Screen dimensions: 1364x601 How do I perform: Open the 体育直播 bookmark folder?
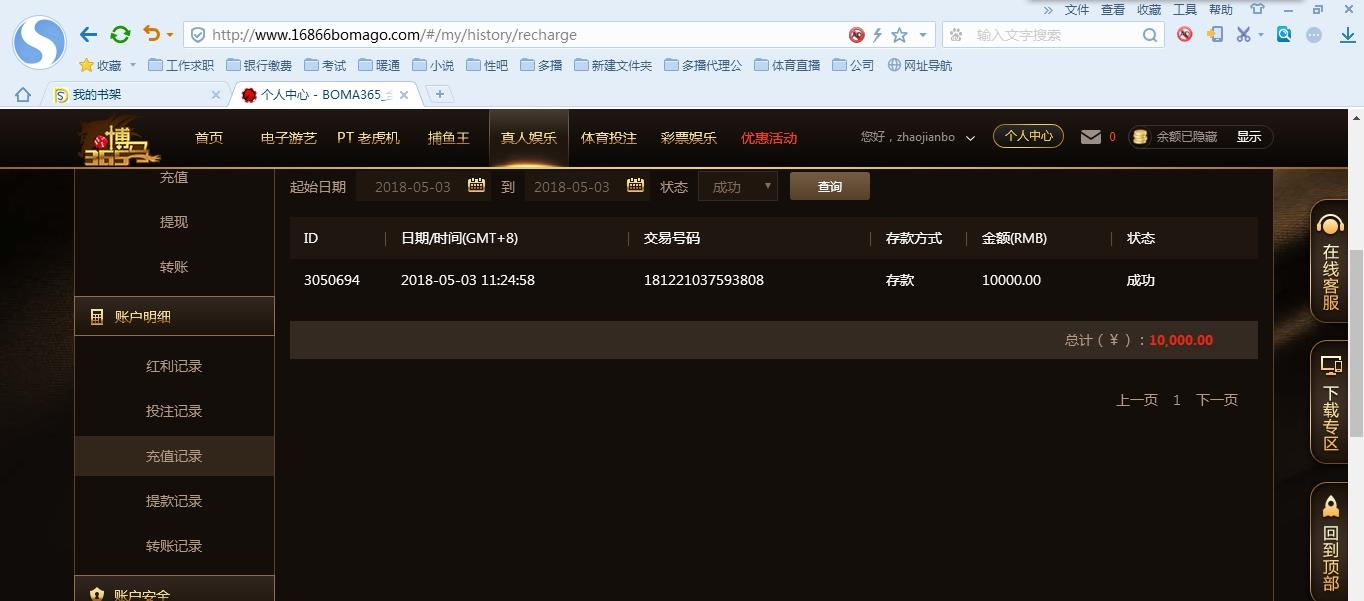[787, 65]
